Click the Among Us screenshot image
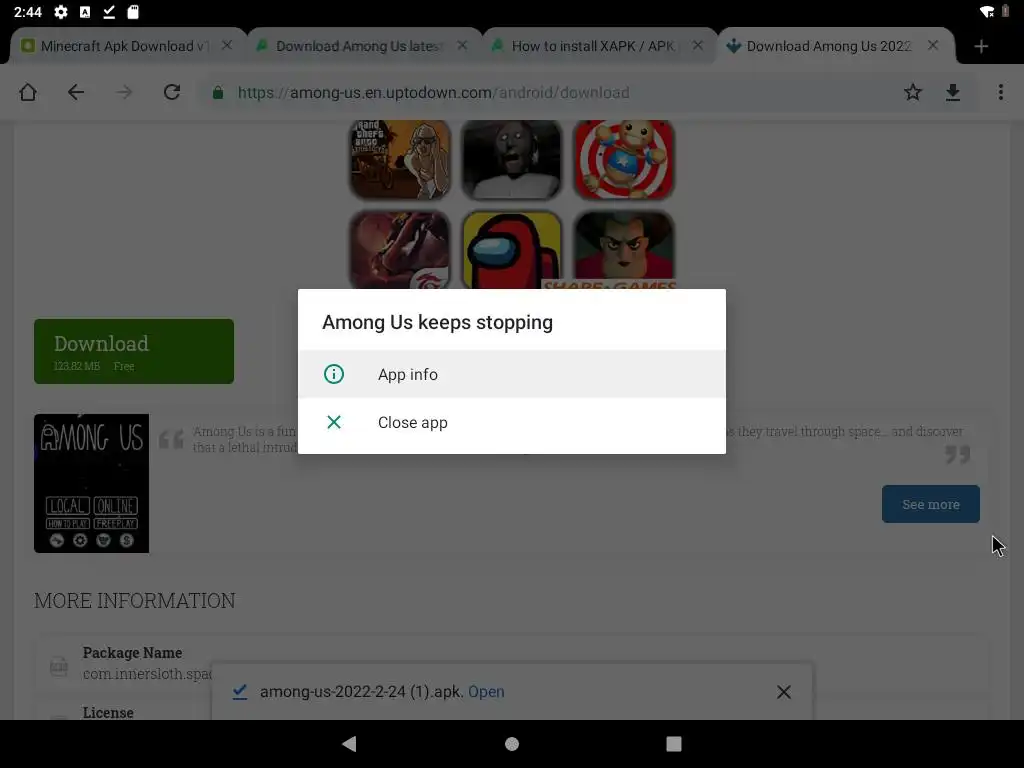 [91, 483]
